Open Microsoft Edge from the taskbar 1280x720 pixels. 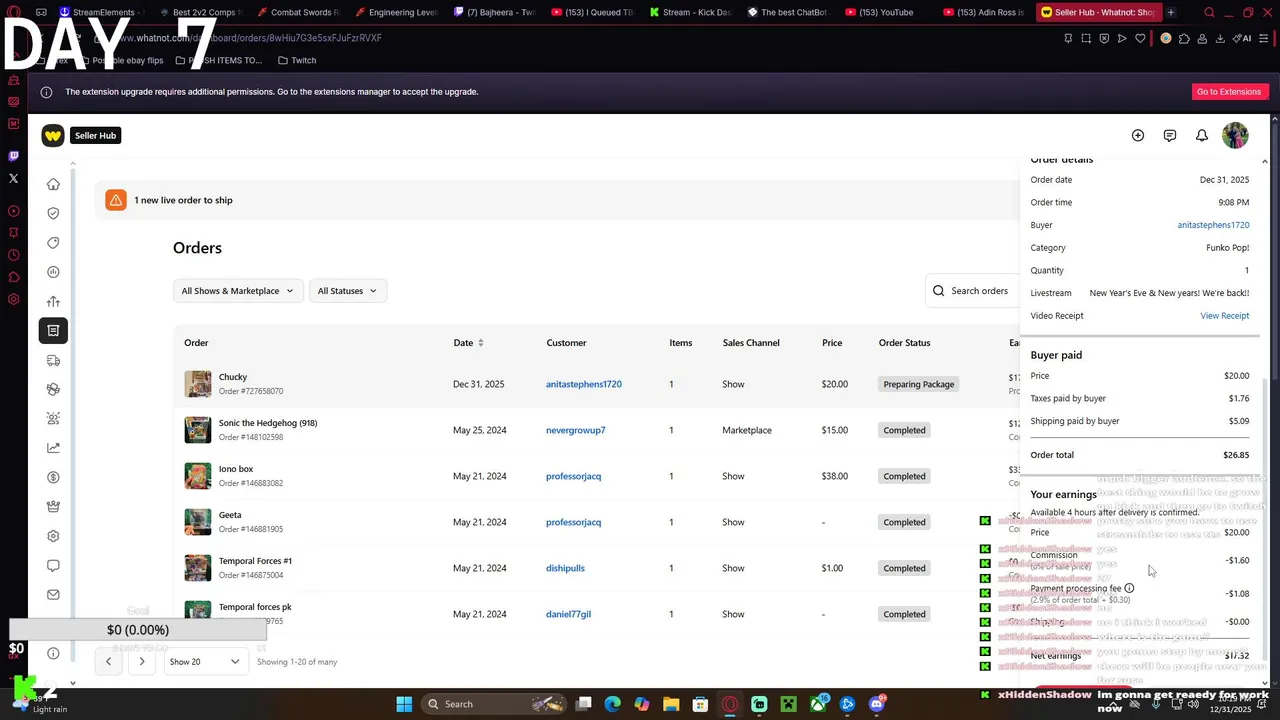click(x=613, y=704)
